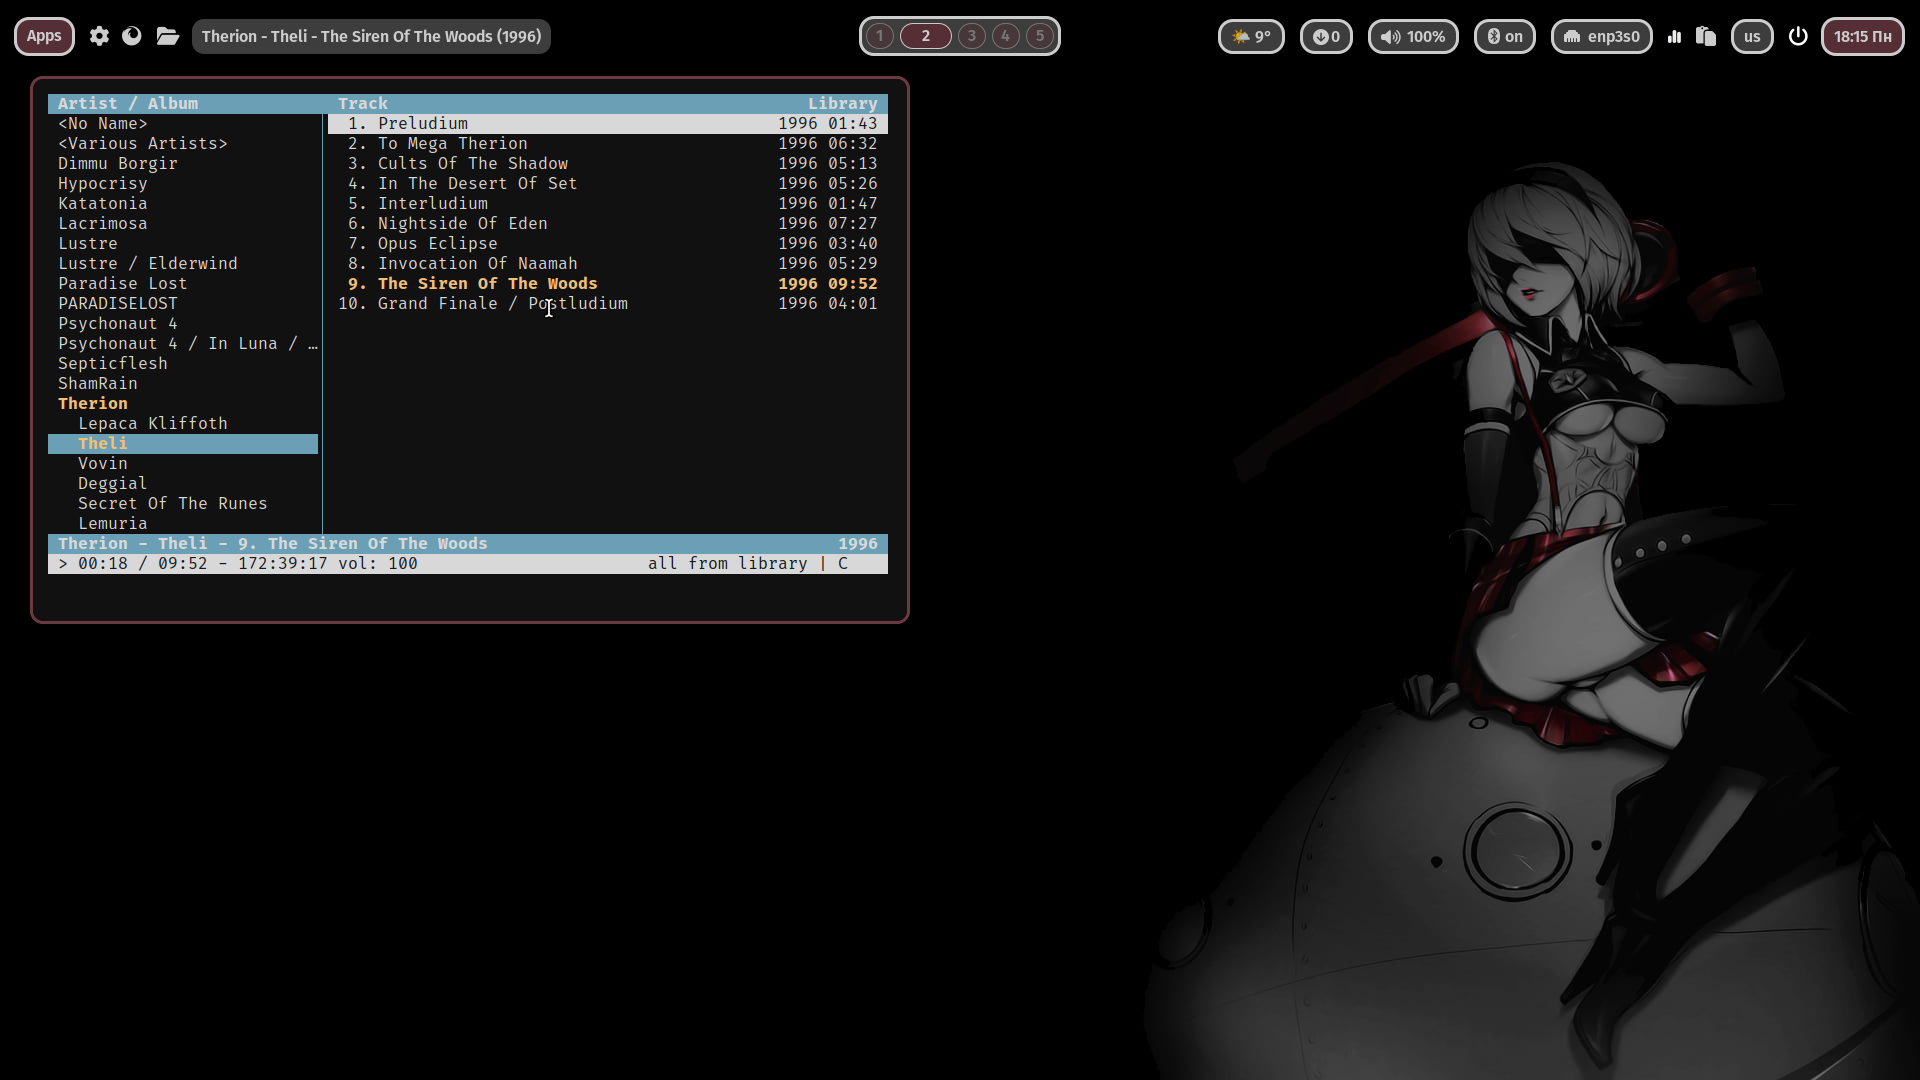Open the updates indicator showing 0
1920x1080 pixels.
1326,36
